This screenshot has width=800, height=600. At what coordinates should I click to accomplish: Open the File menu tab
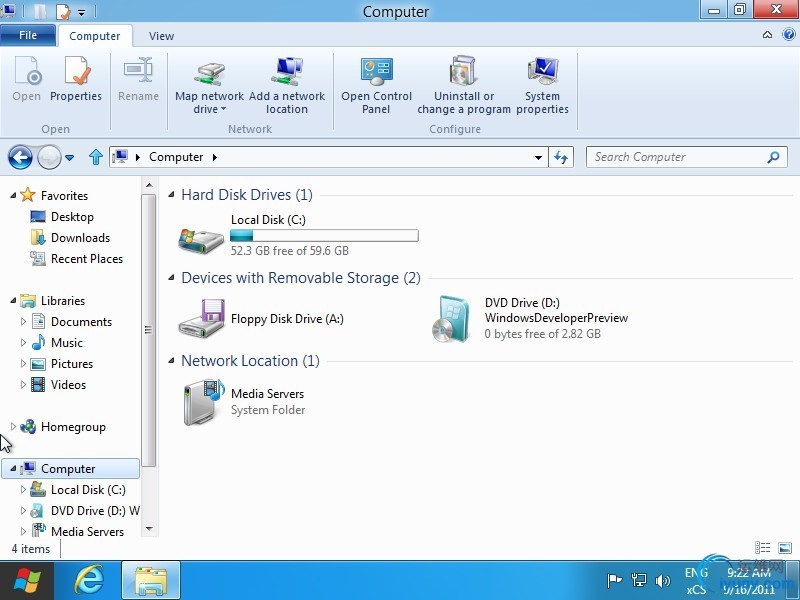[x=28, y=35]
